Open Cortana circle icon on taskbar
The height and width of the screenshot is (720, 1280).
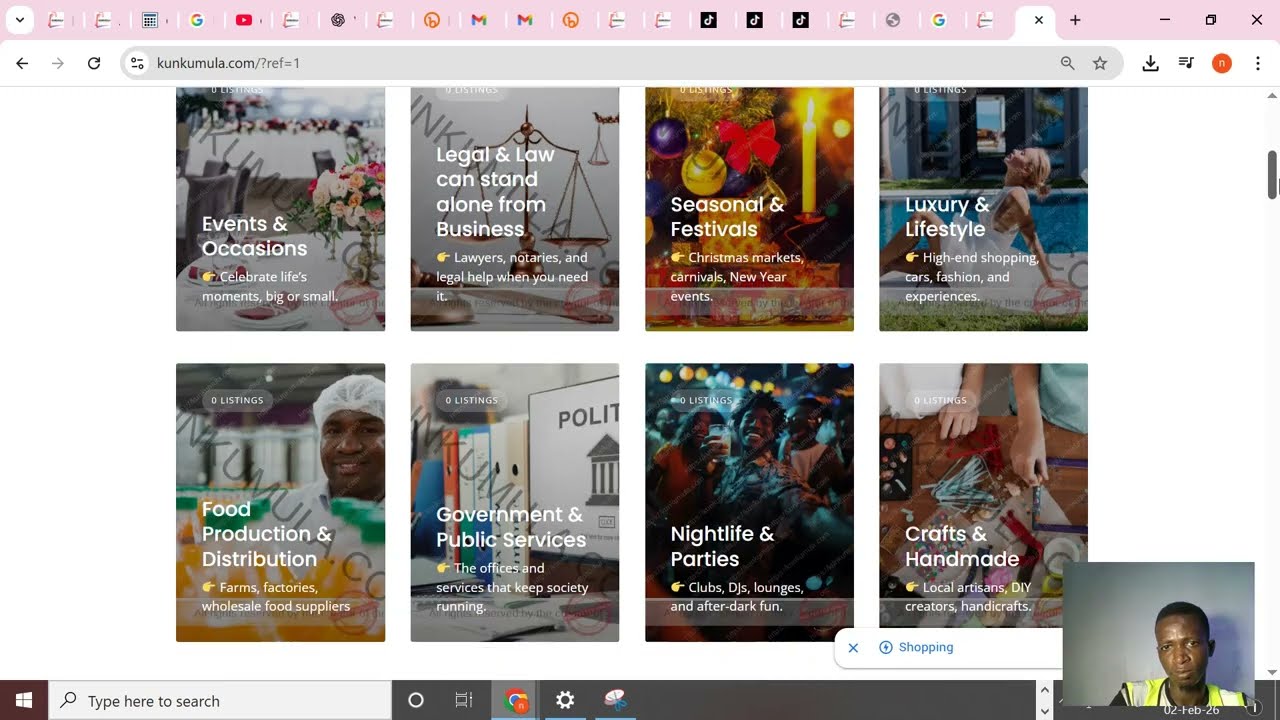416,700
